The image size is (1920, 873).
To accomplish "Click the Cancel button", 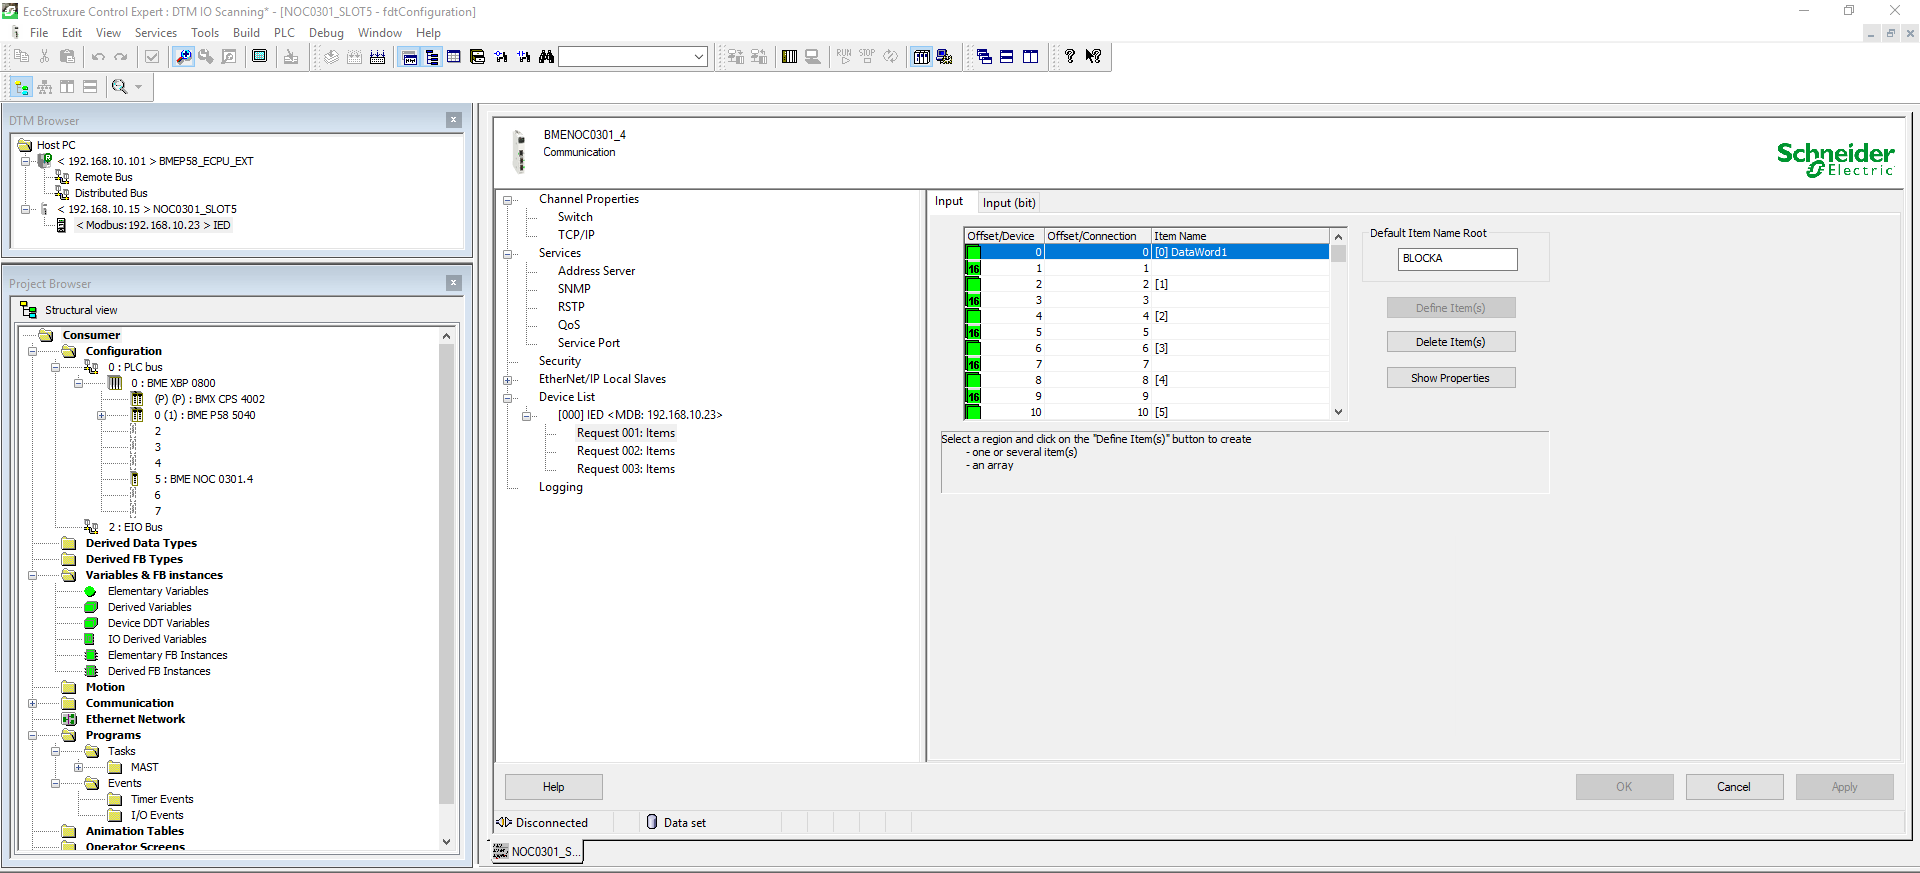I will [1734, 787].
